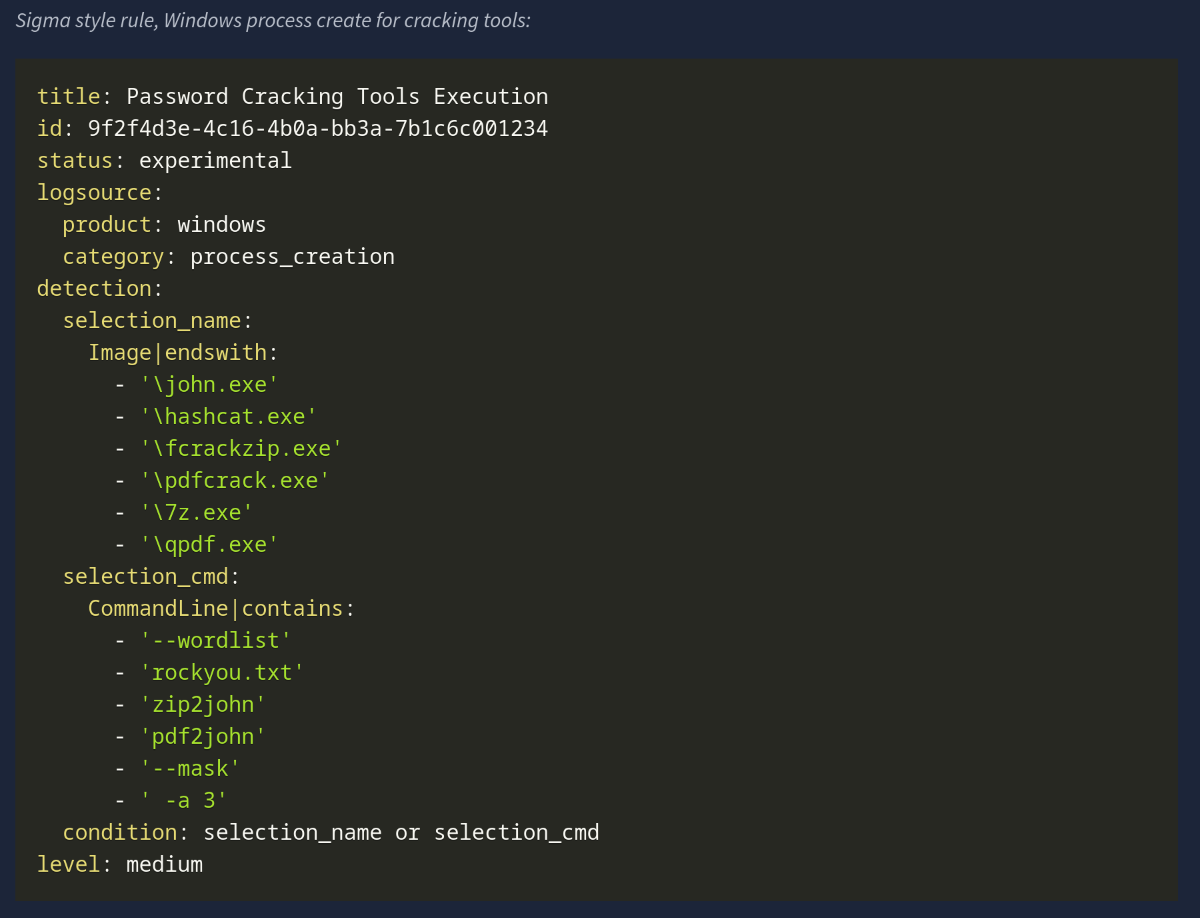The image size is (1200, 918).
Task: Click the italic caption above the code block
Action: tap(273, 20)
